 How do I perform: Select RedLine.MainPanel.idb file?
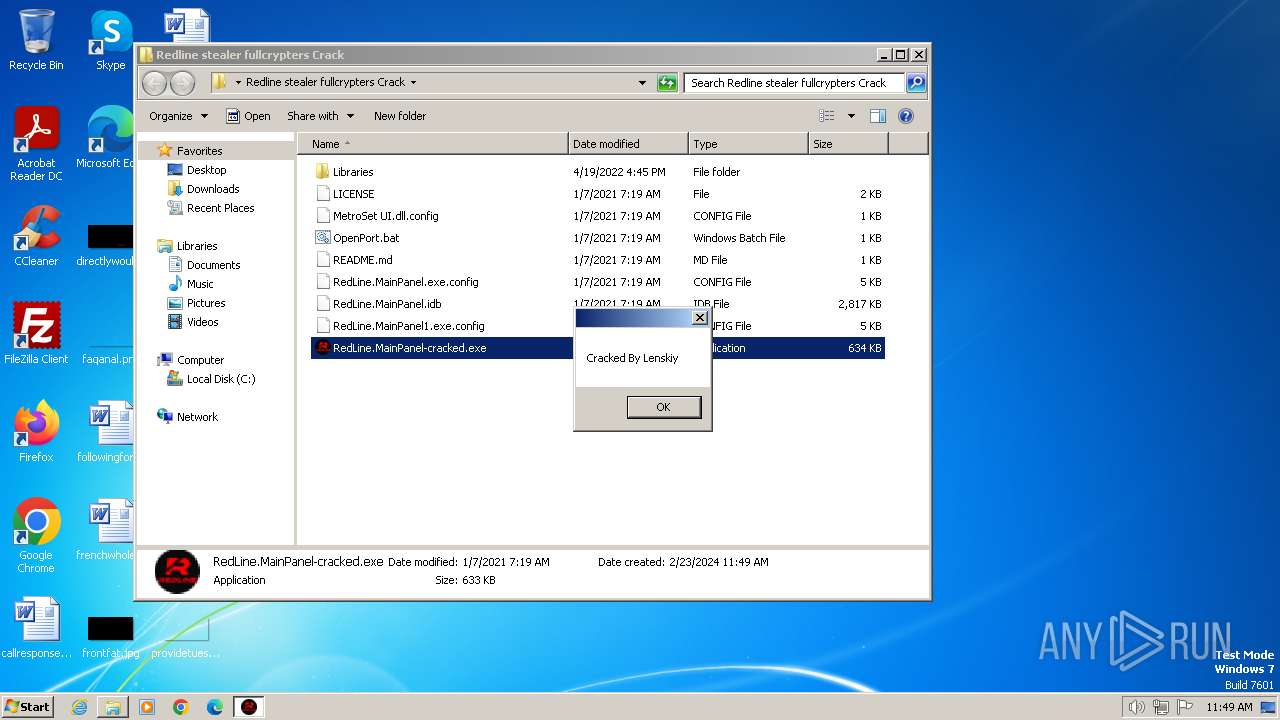440,304
